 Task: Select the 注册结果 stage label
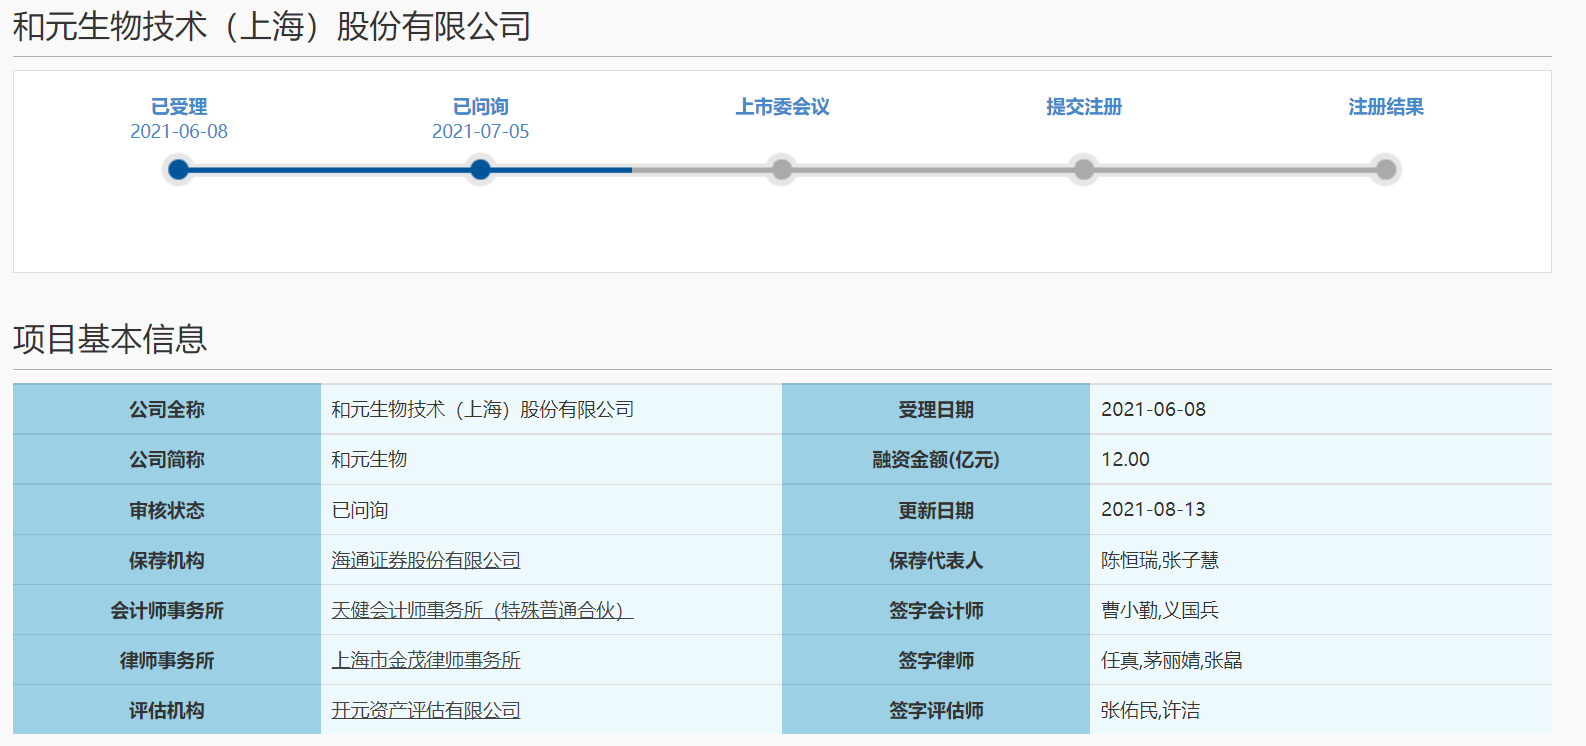click(x=1386, y=107)
